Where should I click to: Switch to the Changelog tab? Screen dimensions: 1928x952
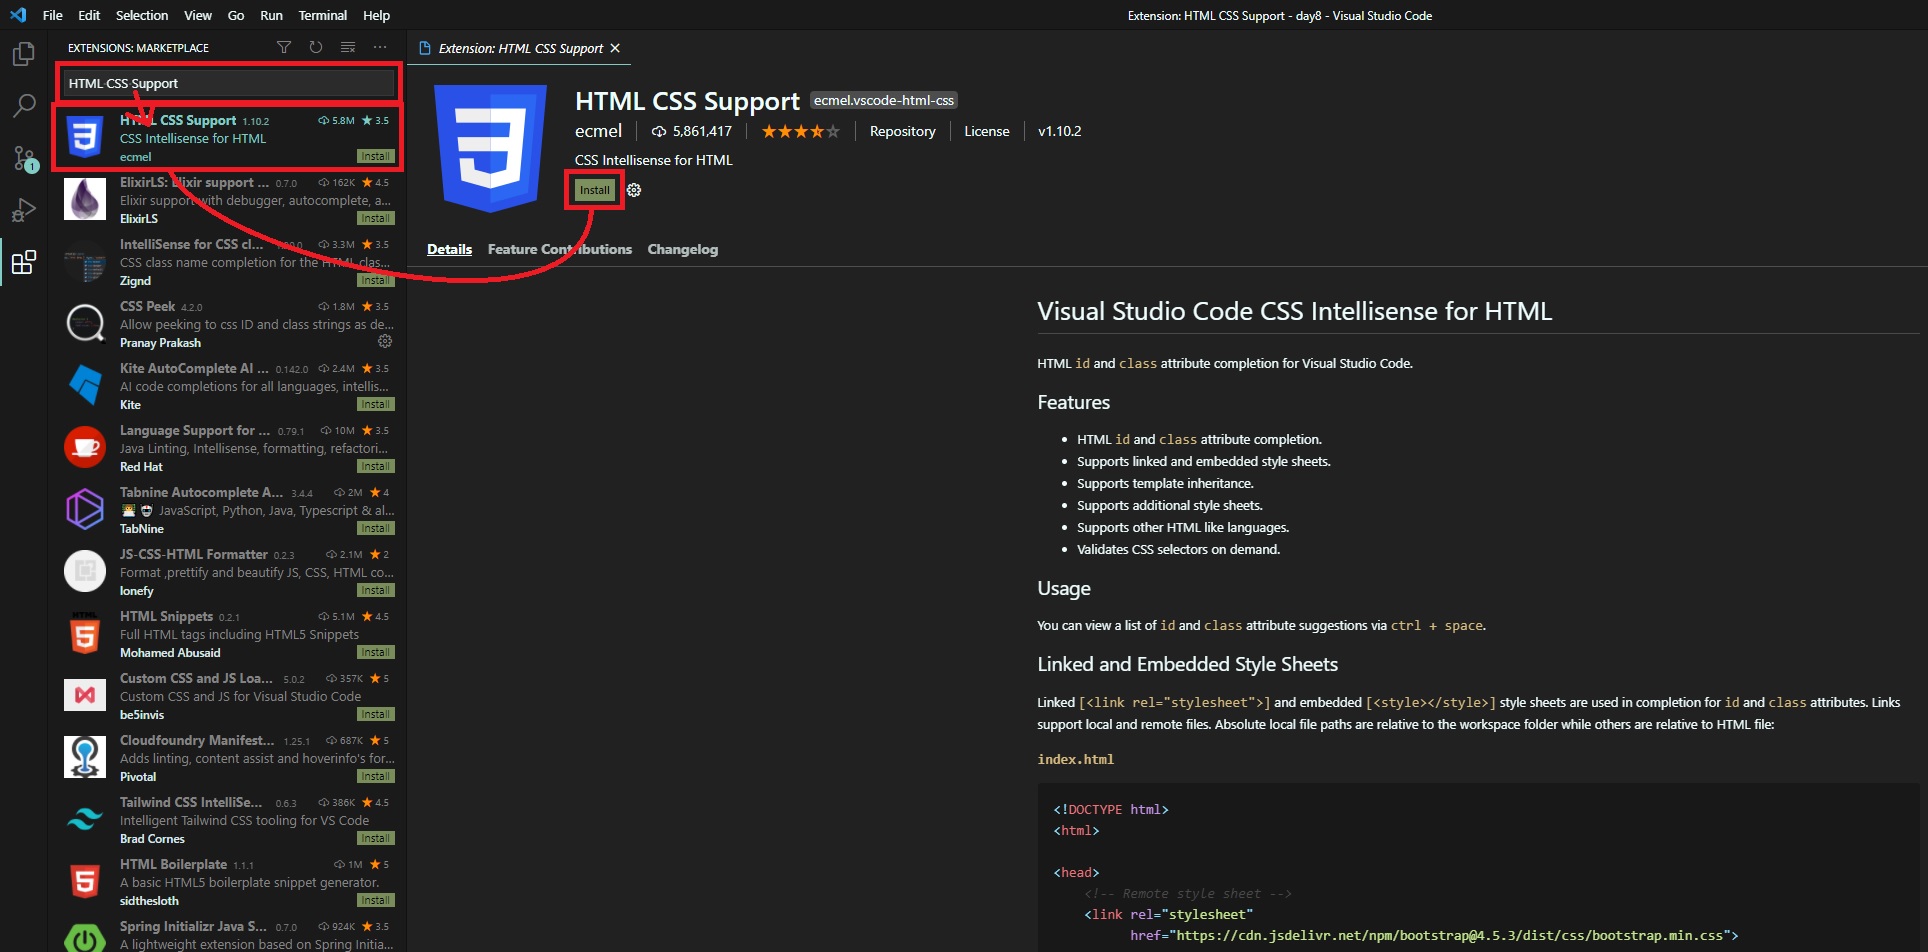click(x=683, y=249)
